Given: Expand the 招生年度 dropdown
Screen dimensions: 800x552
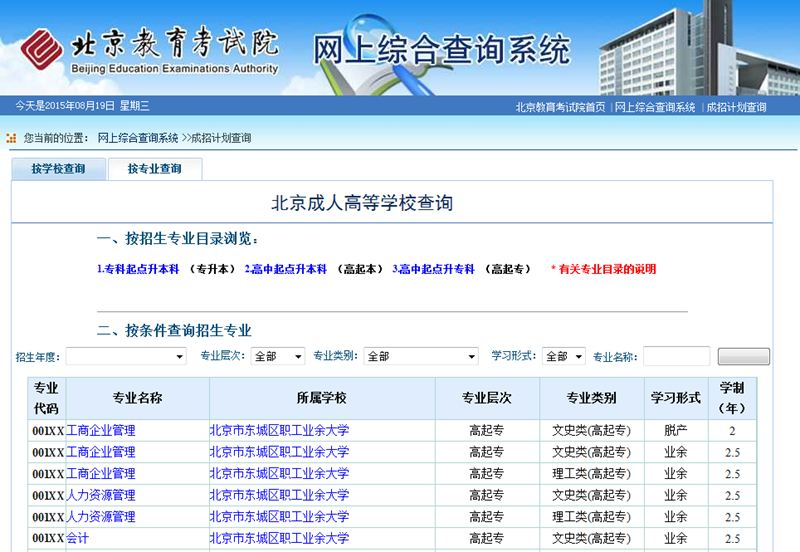Looking at the screenshot, I should (126, 356).
